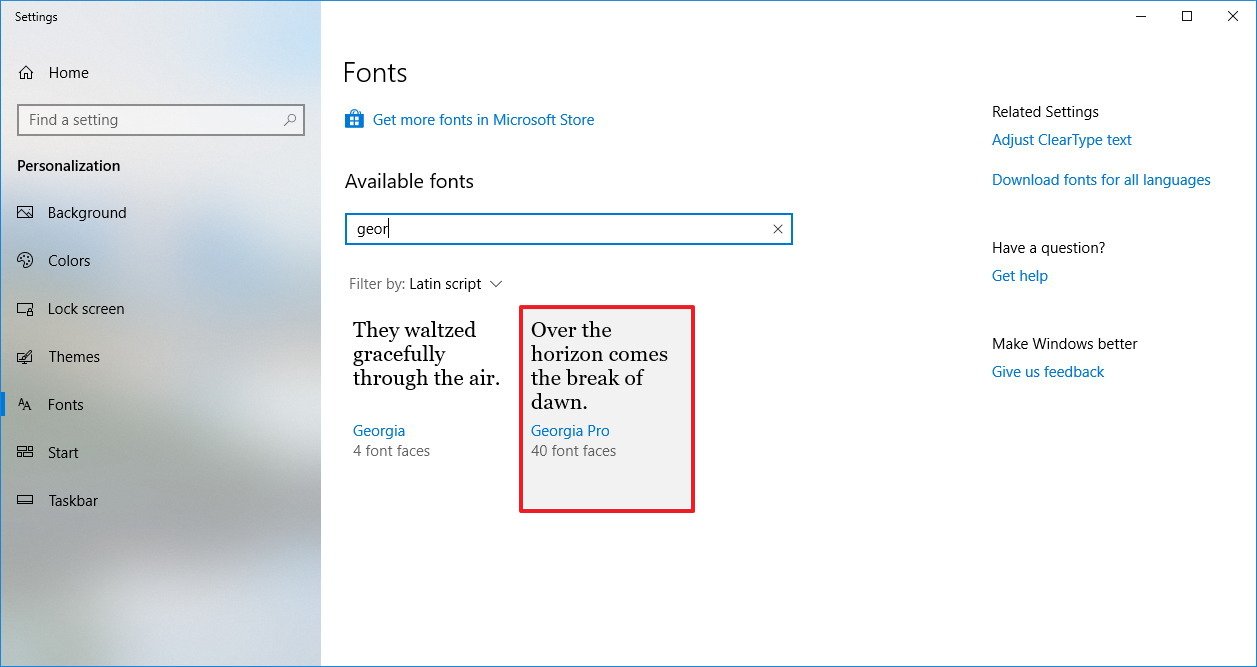Expand the Latin script filter dropdown
The image size is (1257, 667).
pos(457,284)
